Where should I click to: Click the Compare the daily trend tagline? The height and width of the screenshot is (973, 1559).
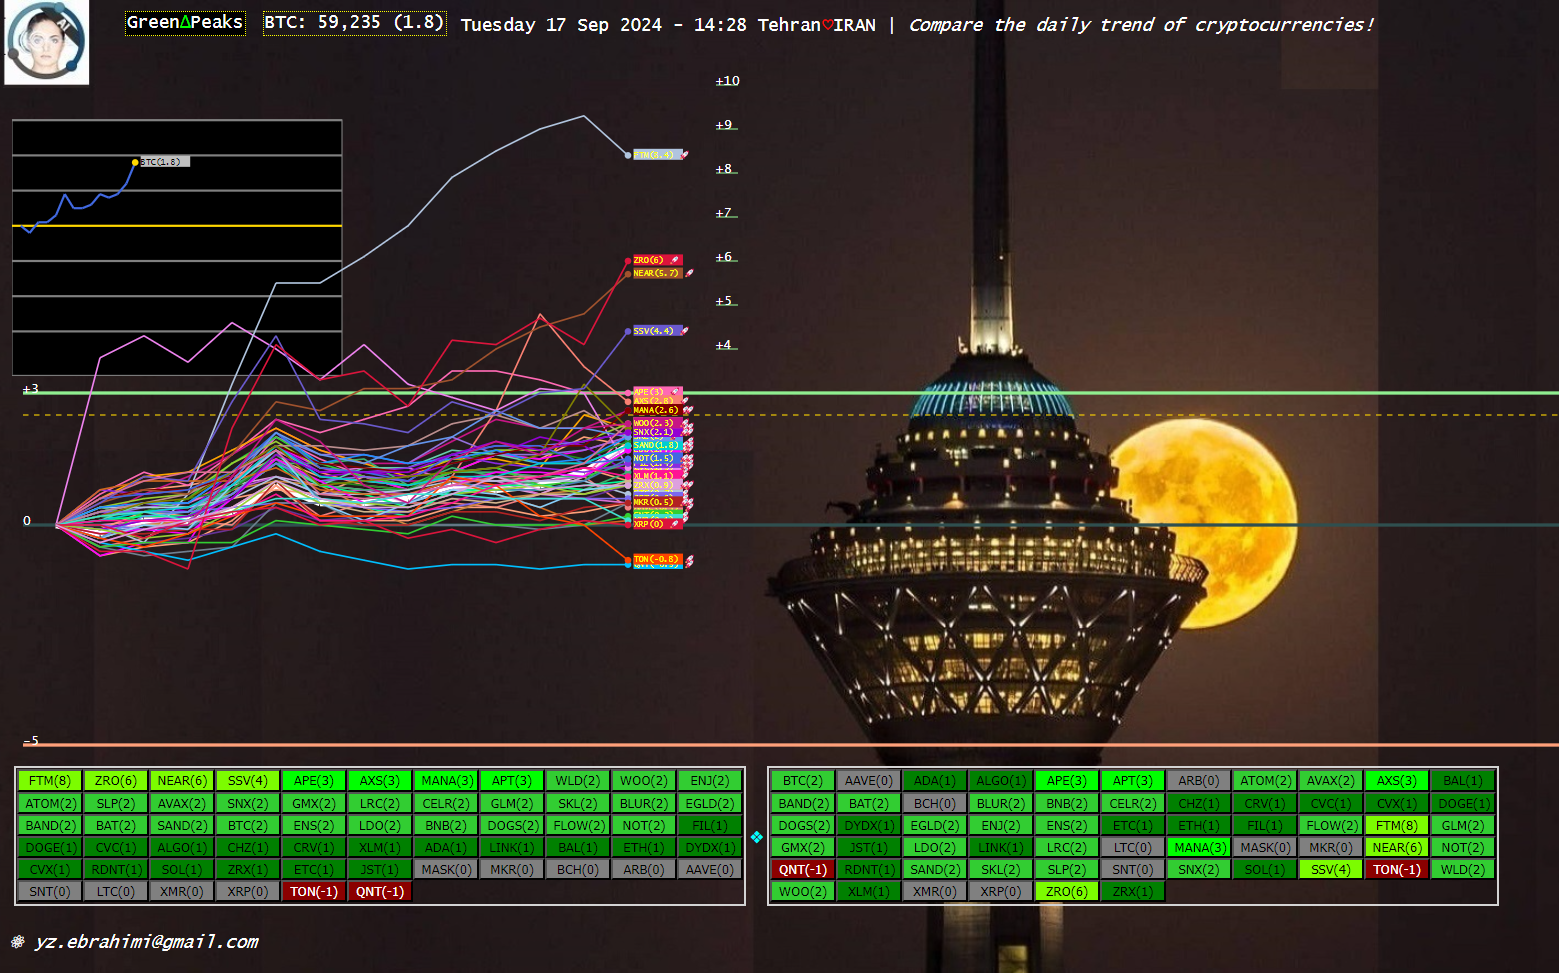point(1141,25)
